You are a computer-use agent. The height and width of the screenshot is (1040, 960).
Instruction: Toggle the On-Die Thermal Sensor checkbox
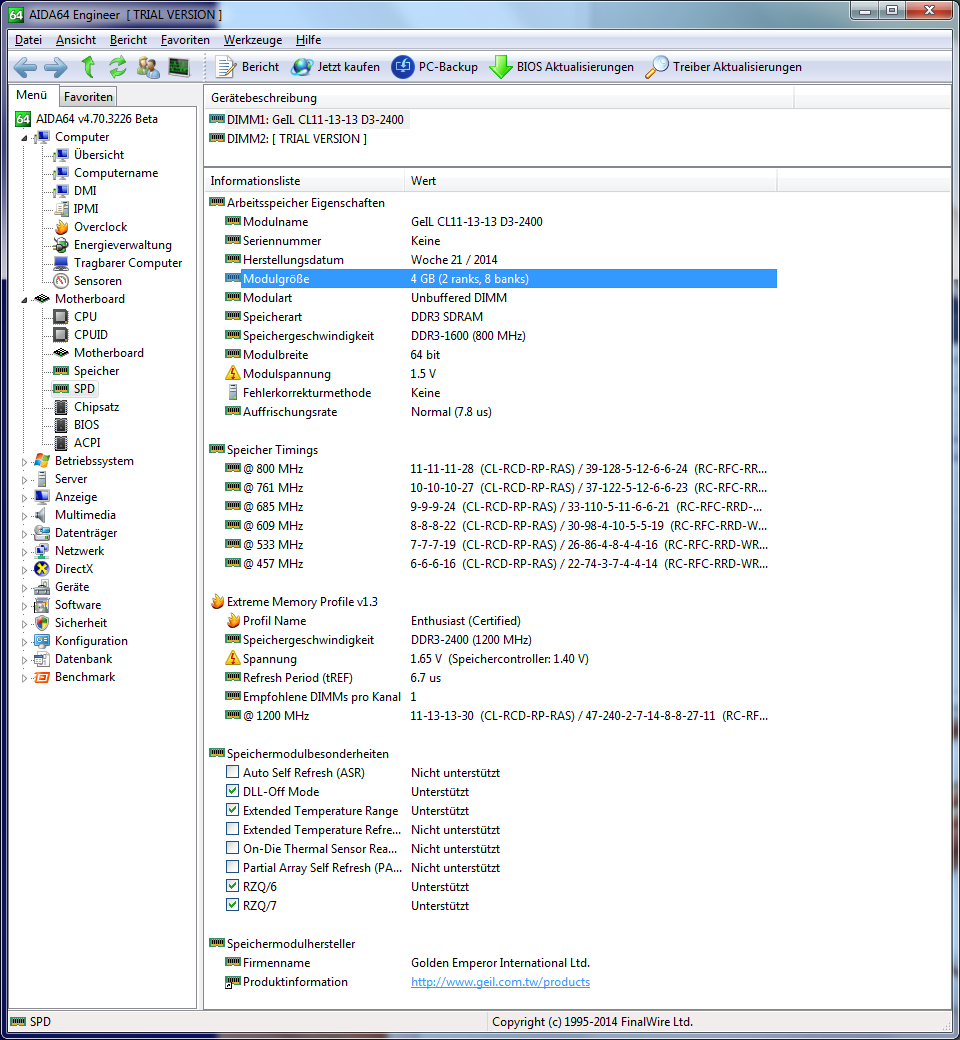click(232, 847)
